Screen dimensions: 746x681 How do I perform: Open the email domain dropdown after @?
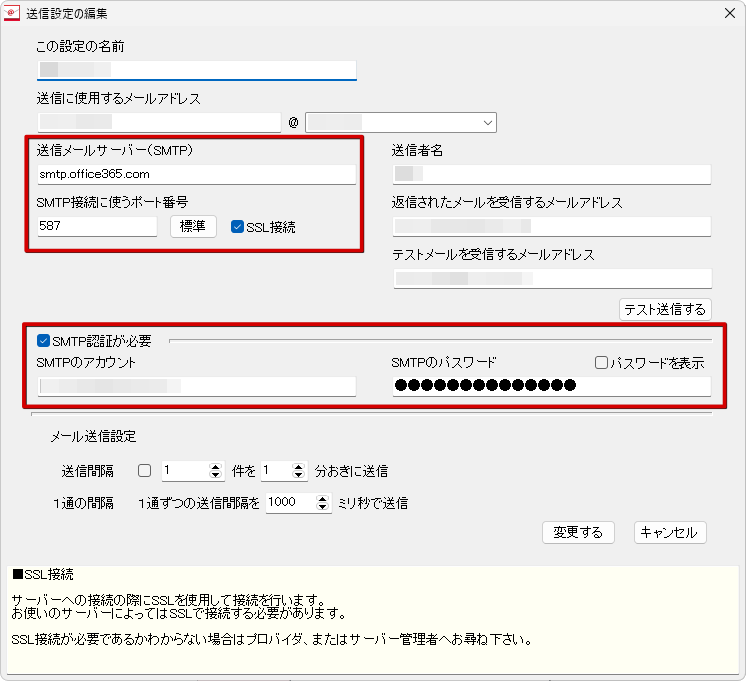(488, 123)
